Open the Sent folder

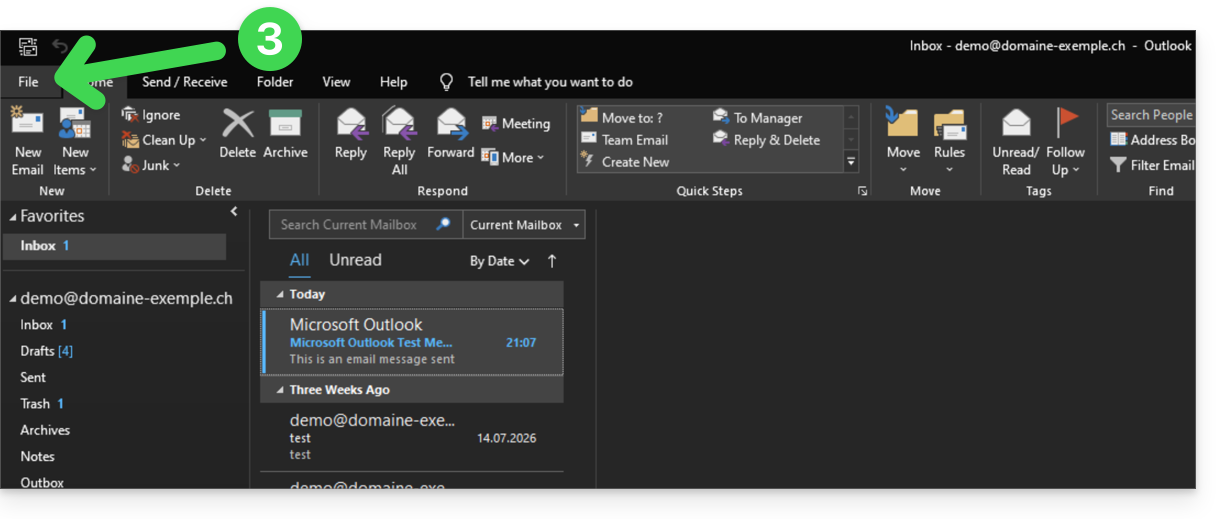click(x=33, y=377)
